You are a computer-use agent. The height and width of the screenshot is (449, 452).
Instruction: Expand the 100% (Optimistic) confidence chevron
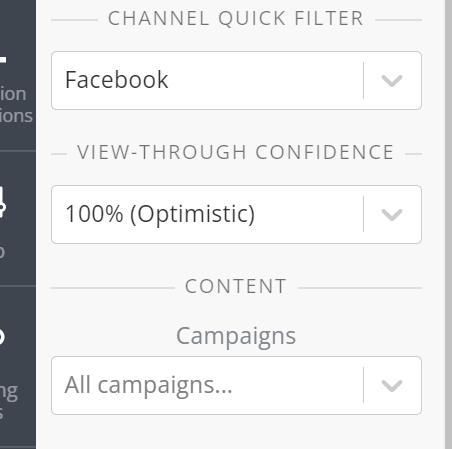tap(392, 215)
